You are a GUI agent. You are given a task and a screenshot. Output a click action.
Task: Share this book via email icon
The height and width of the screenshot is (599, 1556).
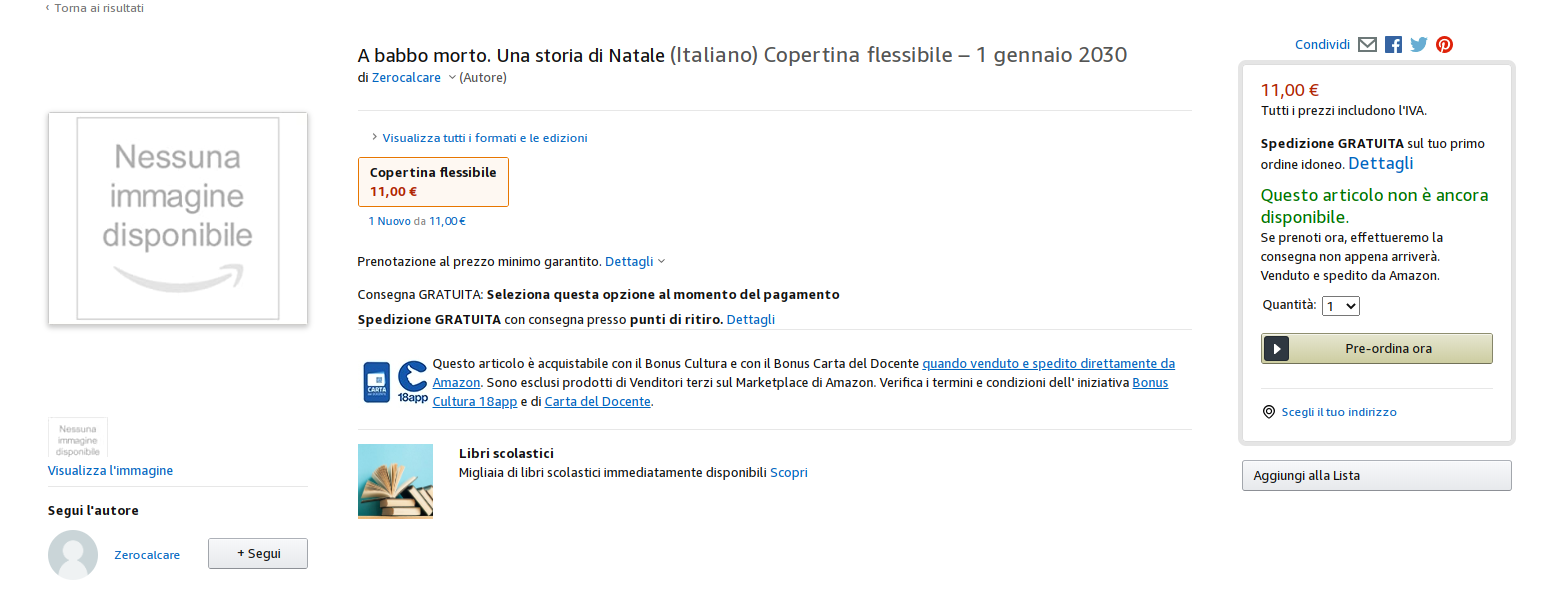(x=1367, y=45)
